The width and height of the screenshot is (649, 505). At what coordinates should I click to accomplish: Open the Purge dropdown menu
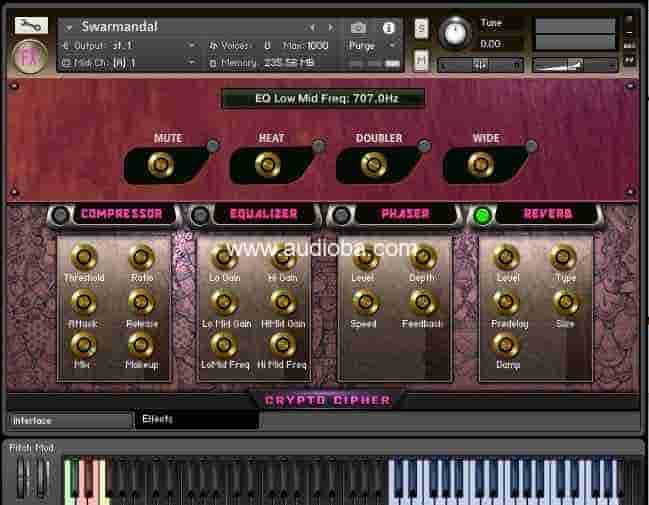pyautogui.click(x=372, y=46)
